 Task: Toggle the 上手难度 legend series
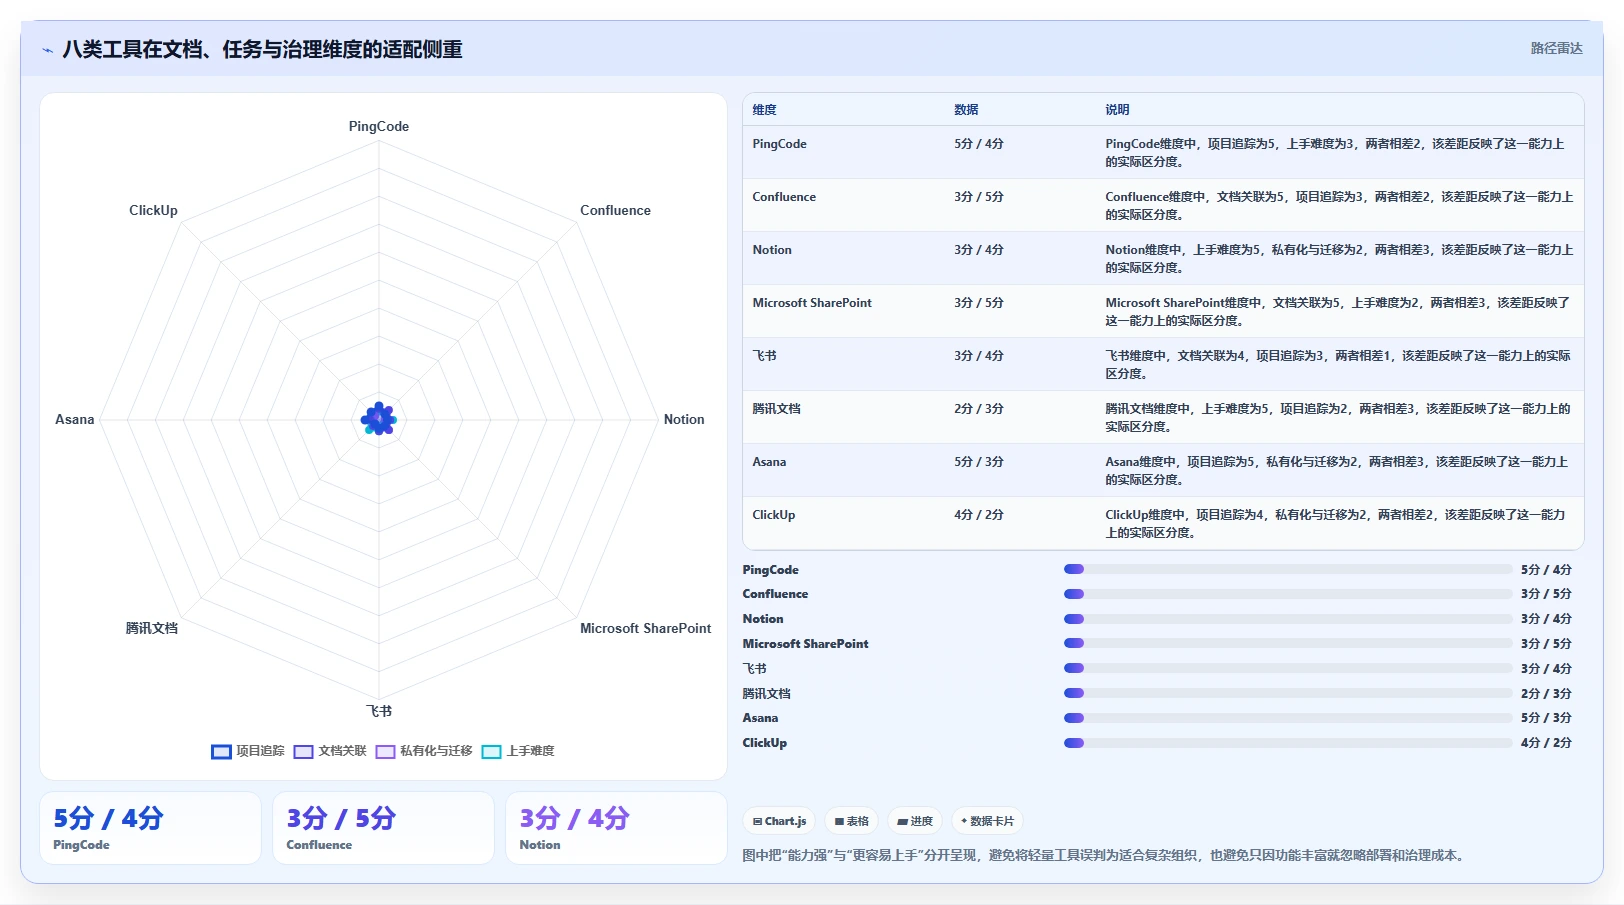[518, 751]
